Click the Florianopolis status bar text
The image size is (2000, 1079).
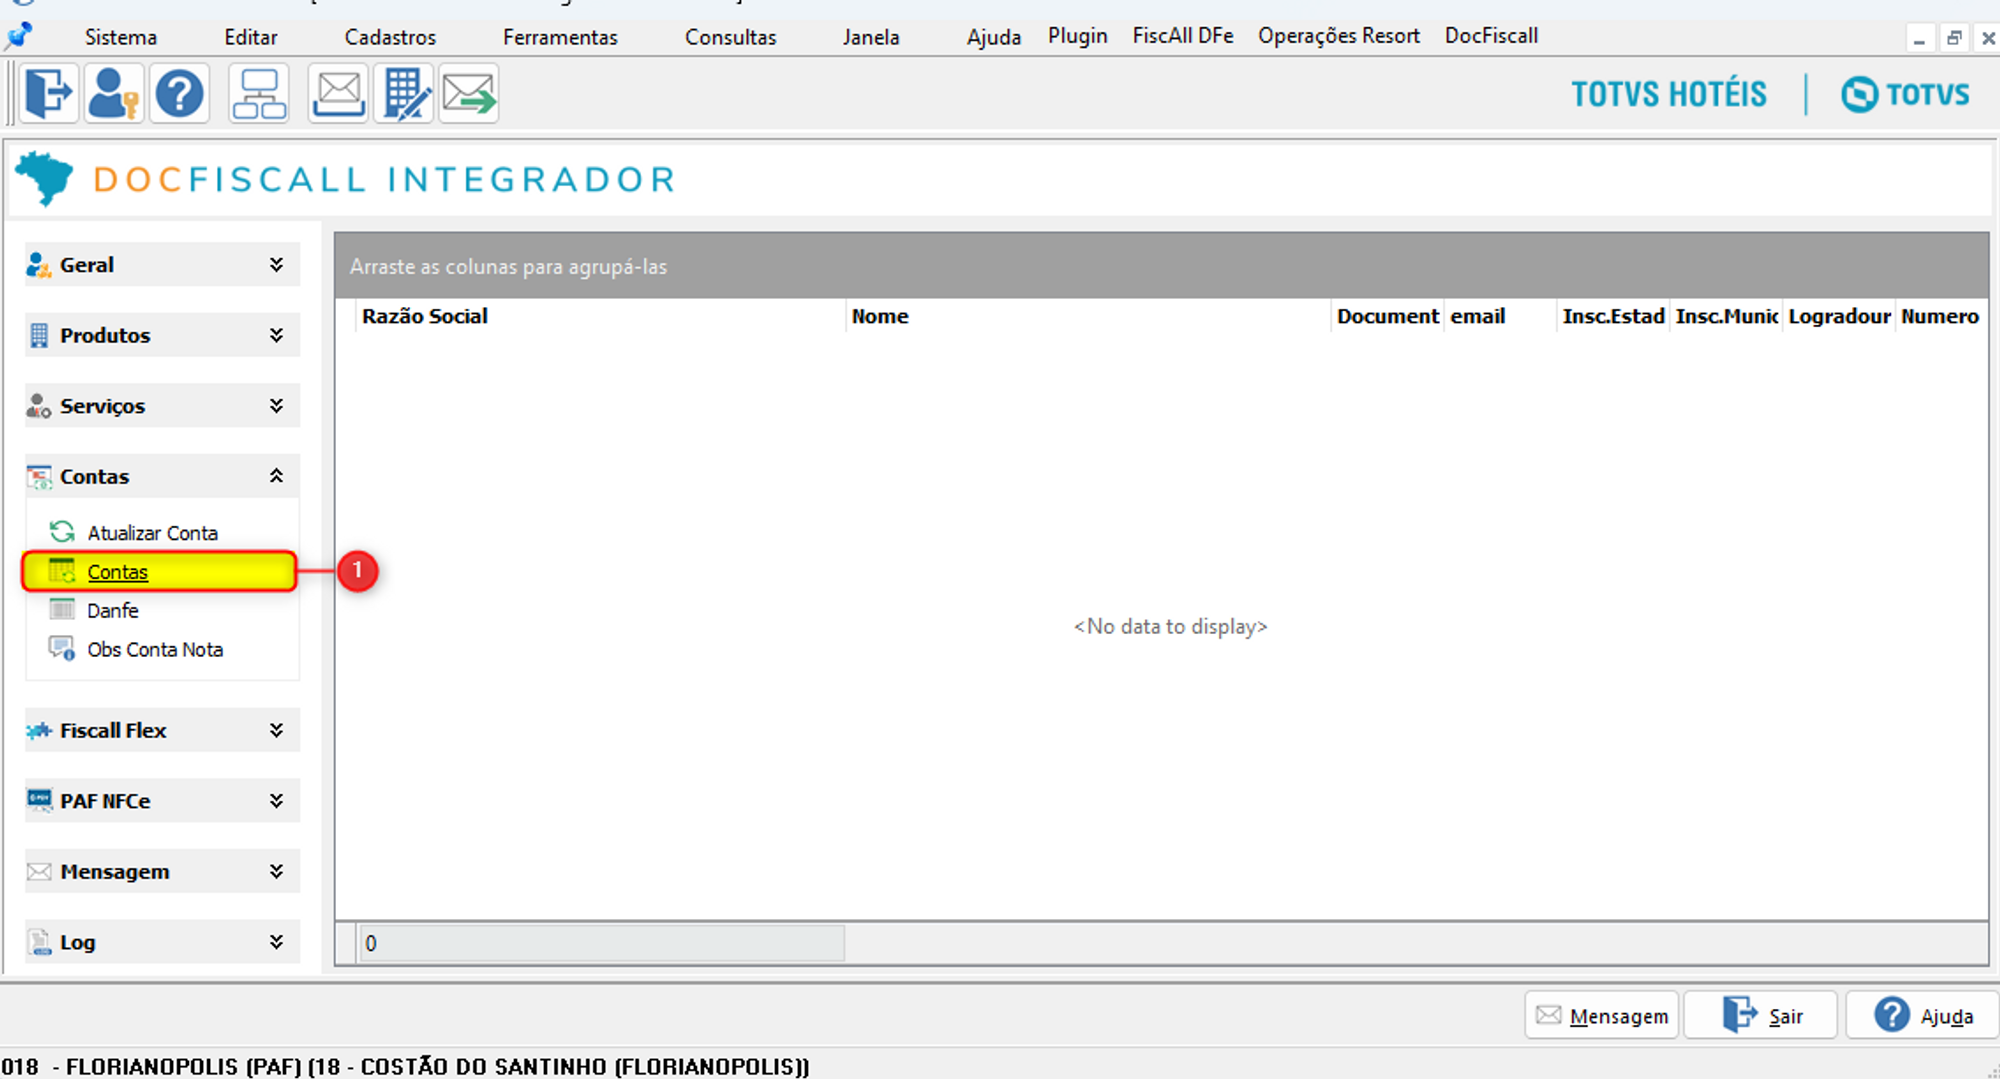pyautogui.click(x=405, y=1067)
